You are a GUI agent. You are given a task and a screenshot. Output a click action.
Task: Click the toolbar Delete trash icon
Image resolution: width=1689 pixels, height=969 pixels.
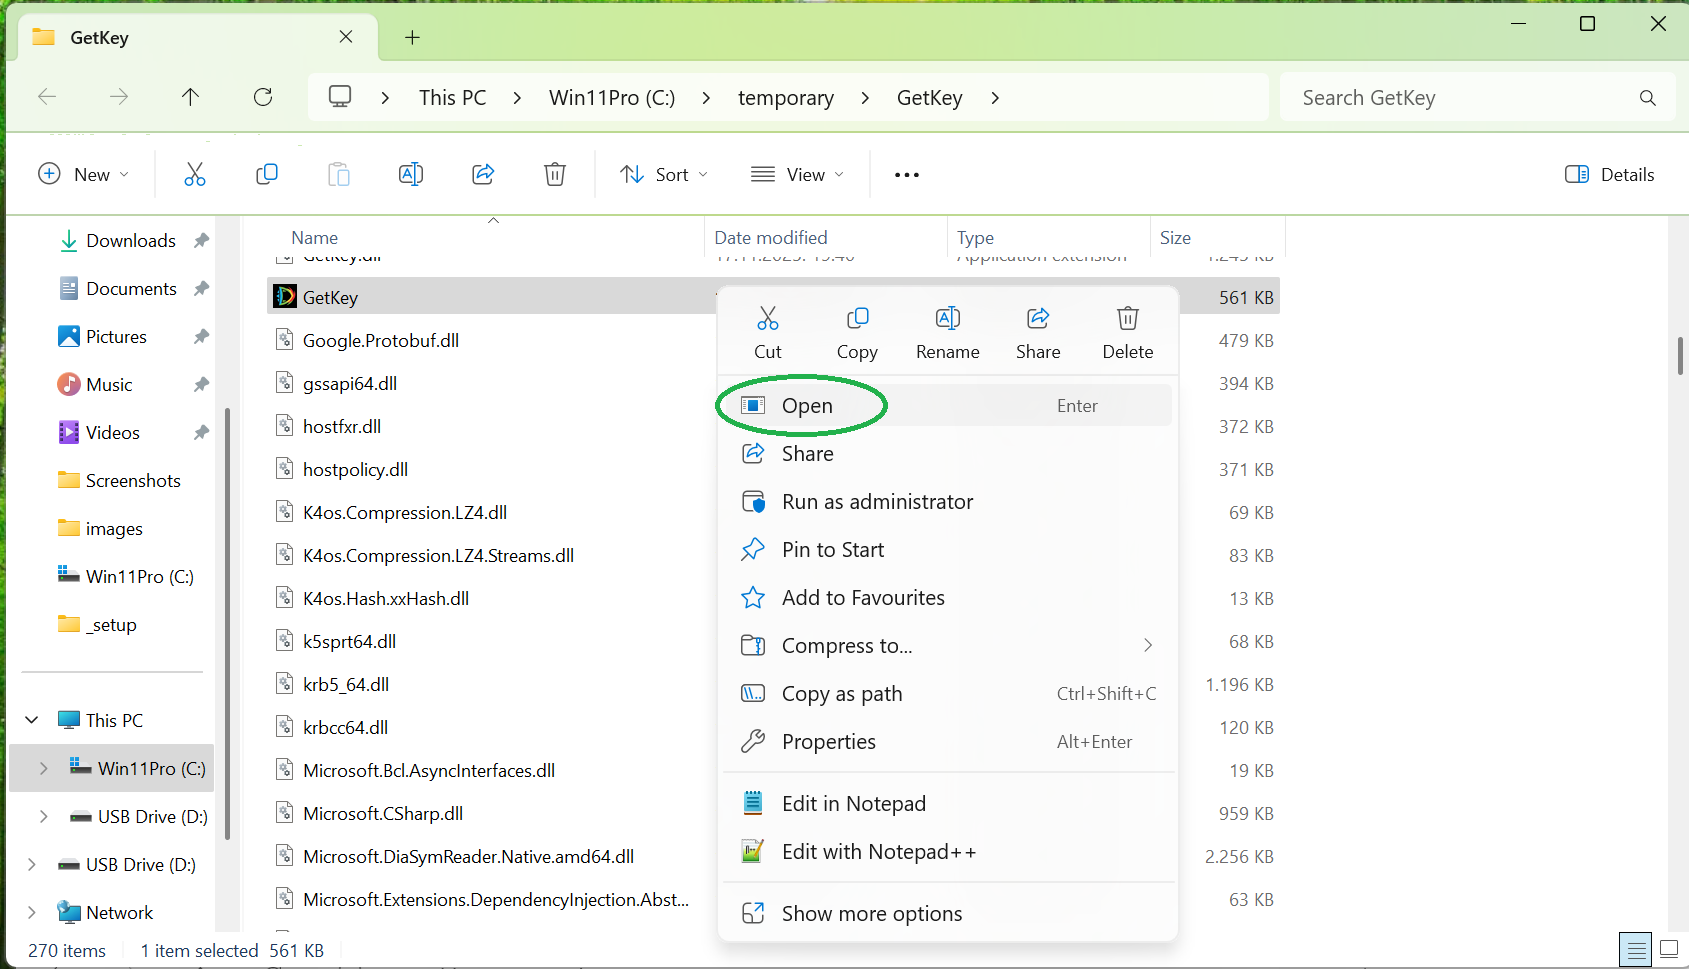point(555,175)
